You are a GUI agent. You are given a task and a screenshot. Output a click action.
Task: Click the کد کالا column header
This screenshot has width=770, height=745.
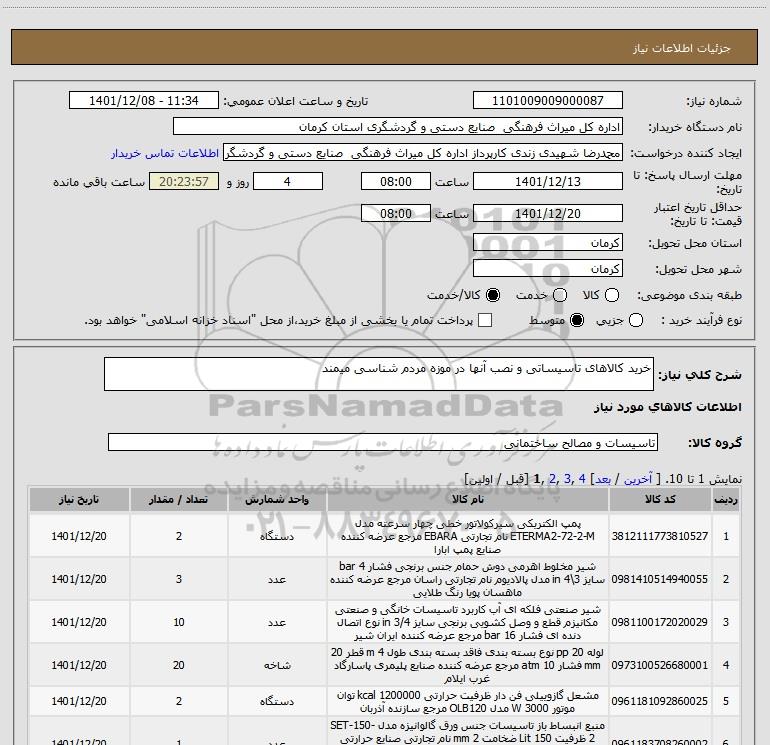[x=660, y=500]
